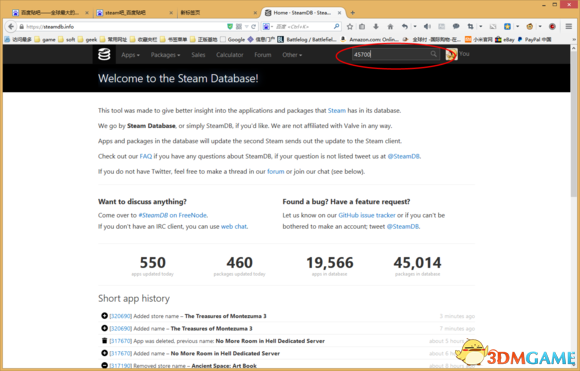Click the speaker mute toolbar icon
Image resolution: width=580 pixels, height=371 pixels.
point(427,26)
